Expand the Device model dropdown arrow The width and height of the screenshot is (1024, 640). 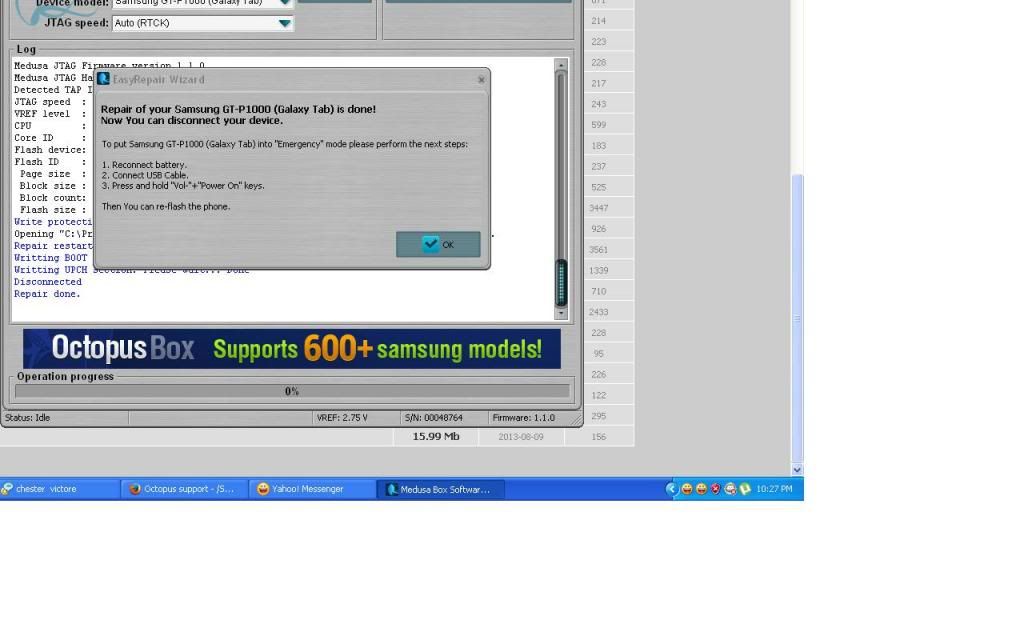tap(285, 3)
